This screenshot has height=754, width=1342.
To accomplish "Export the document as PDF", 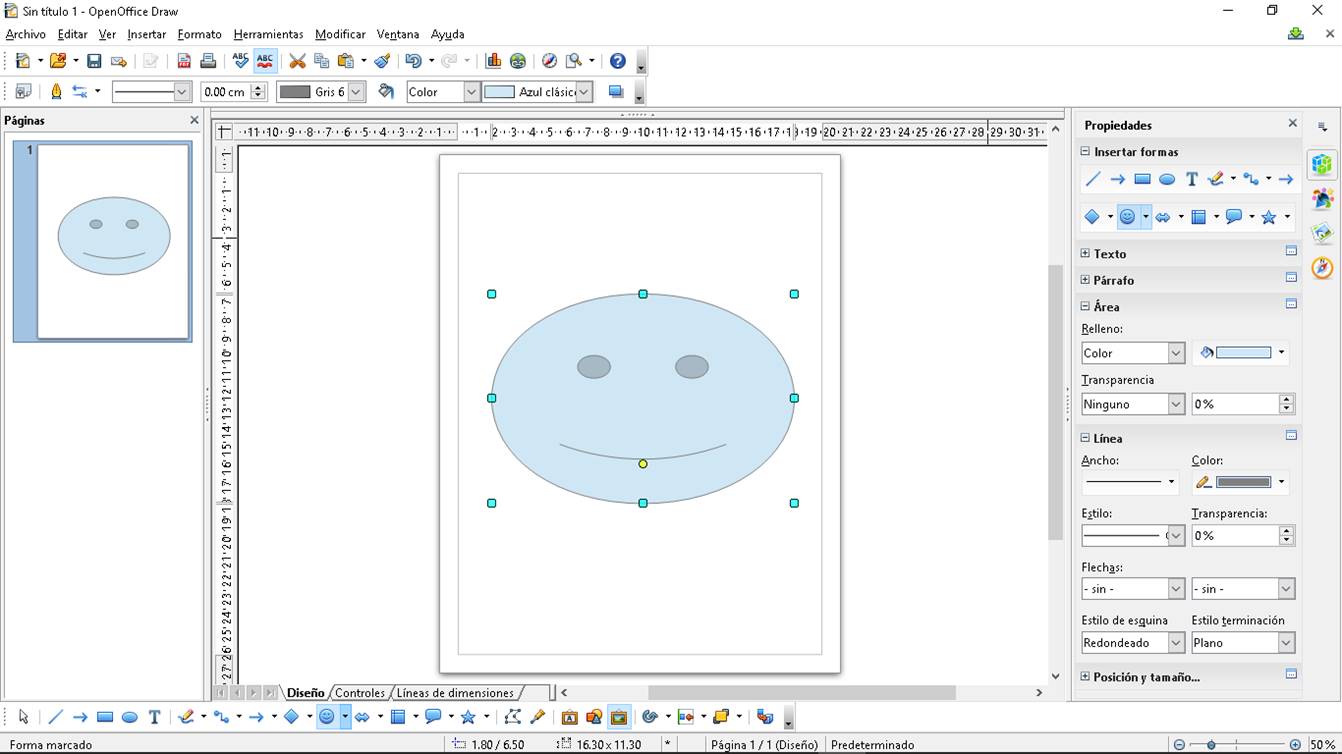I will tap(183, 60).
